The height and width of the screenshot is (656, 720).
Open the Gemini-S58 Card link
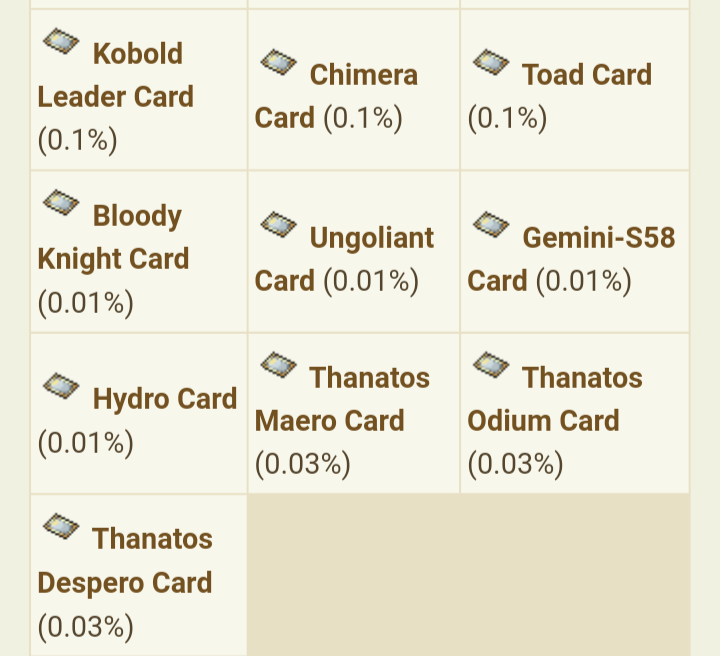(x=571, y=259)
